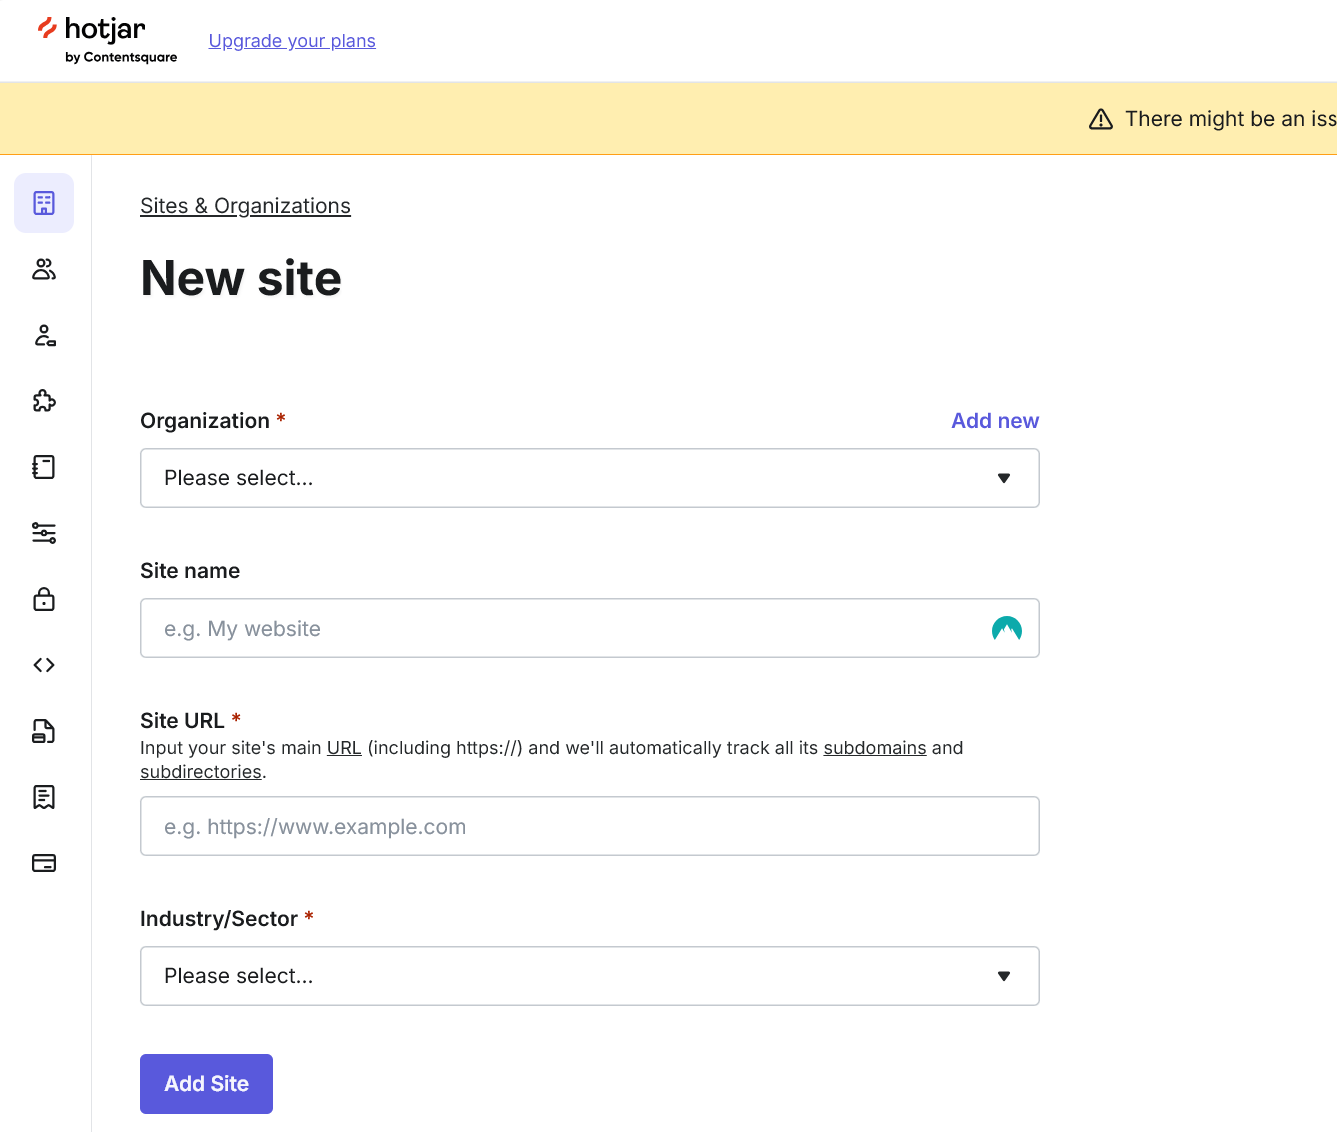Image resolution: width=1337 pixels, height=1132 pixels.
Task: Click the padlock security sidebar icon
Action: tap(44, 599)
